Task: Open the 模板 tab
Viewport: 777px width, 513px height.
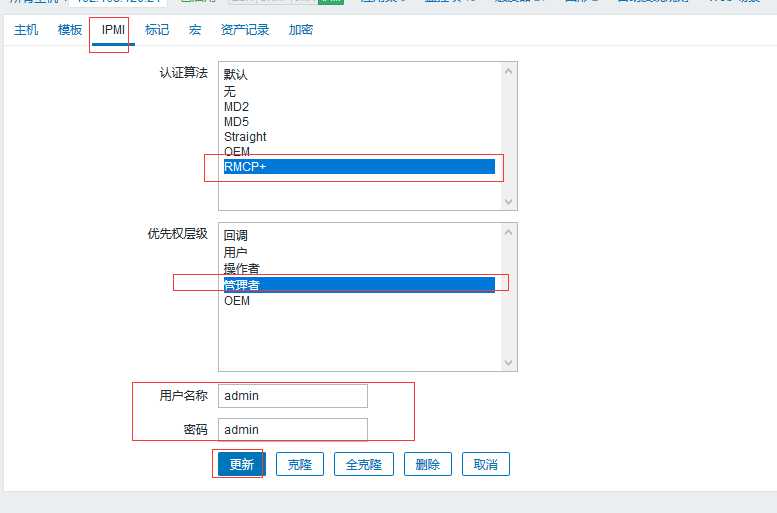Action: pyautogui.click(x=70, y=30)
